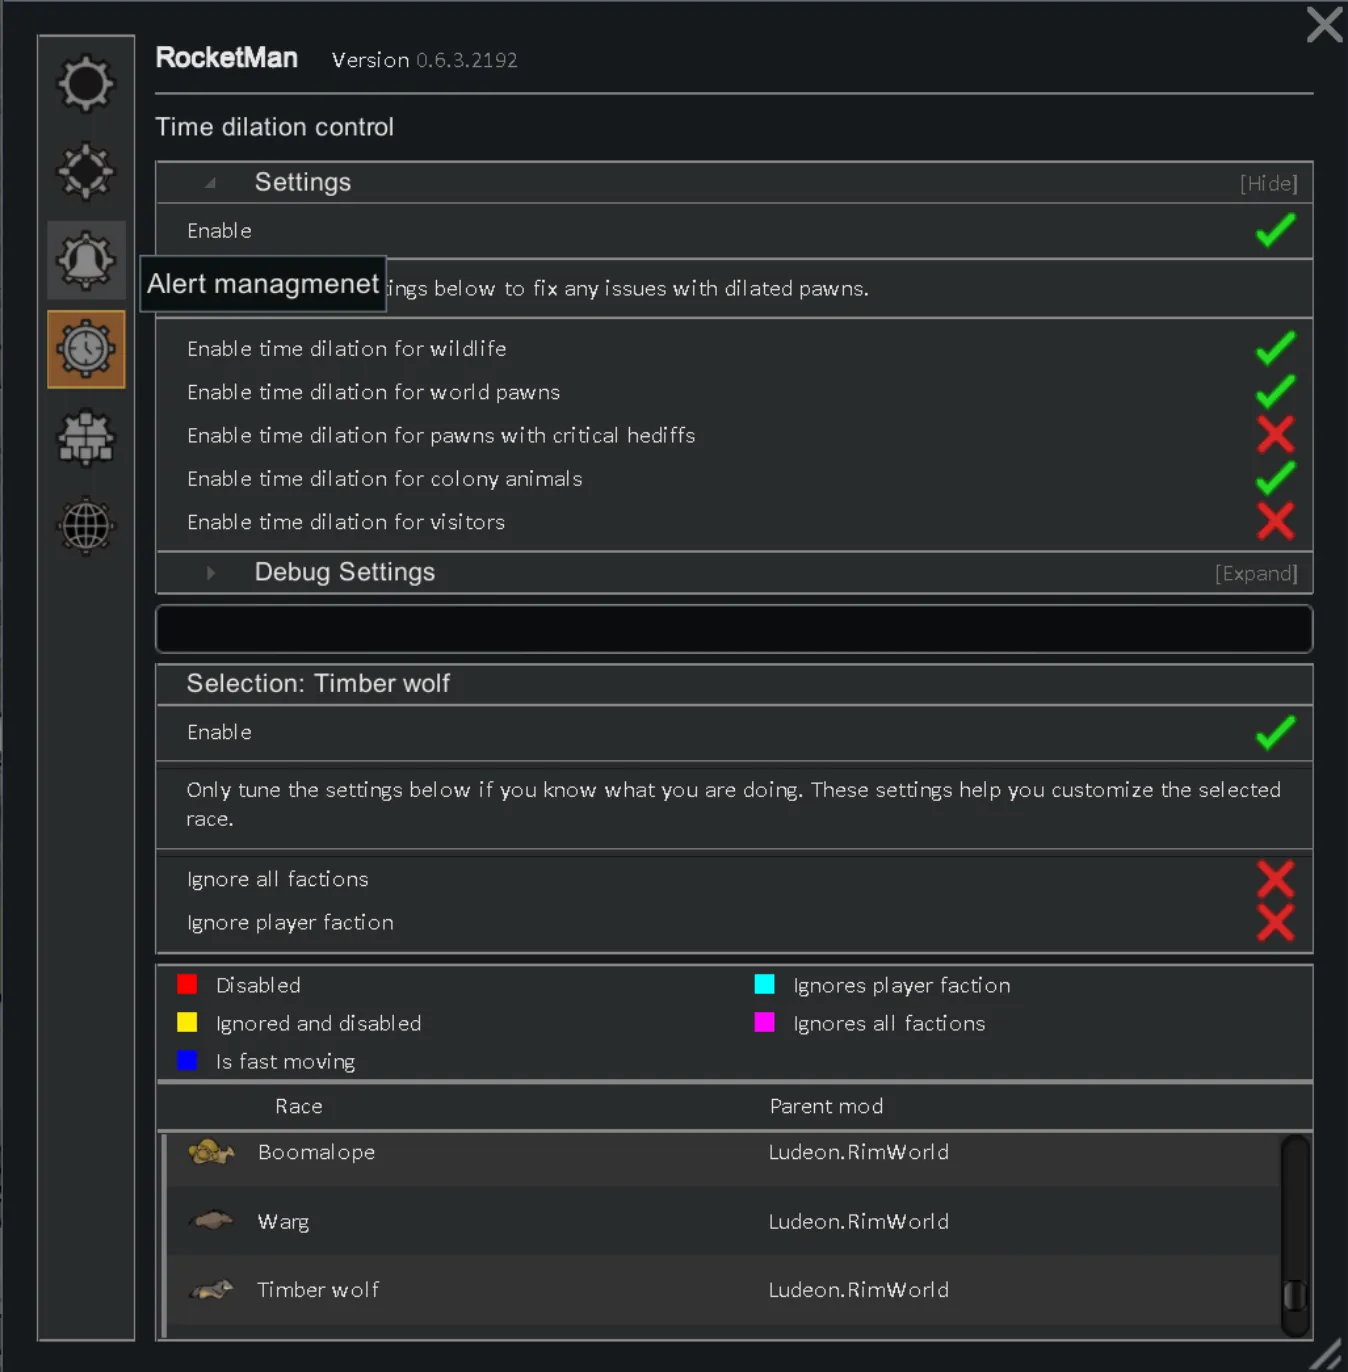Select the Timber wolf row in race list
Viewport: 1348px width, 1372px height.
coord(318,1290)
